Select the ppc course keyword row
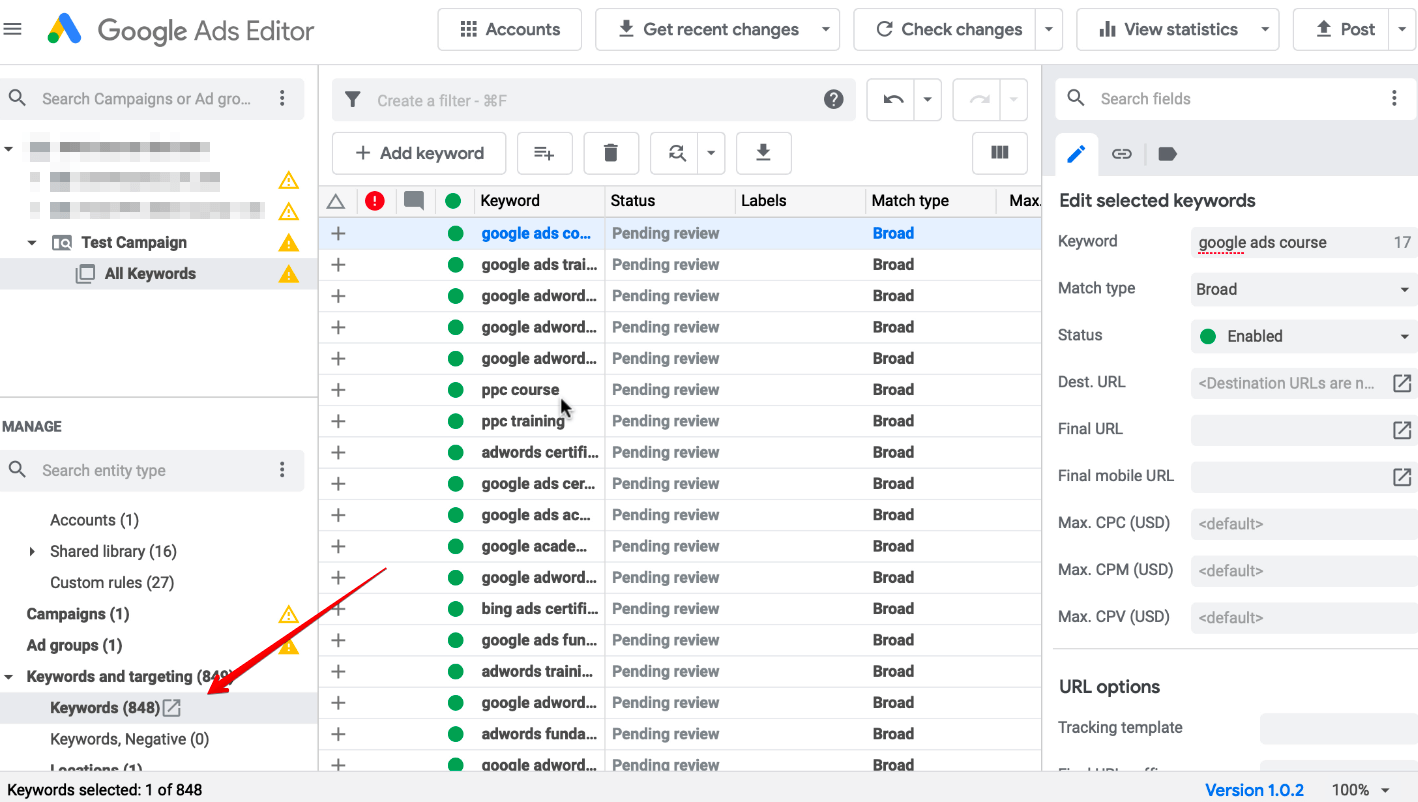Image resolution: width=1418 pixels, height=802 pixels. click(x=680, y=390)
